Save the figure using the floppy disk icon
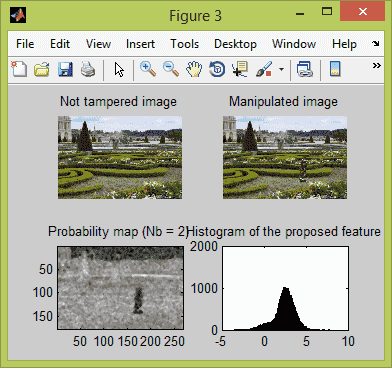The height and width of the screenshot is (368, 392). point(65,69)
